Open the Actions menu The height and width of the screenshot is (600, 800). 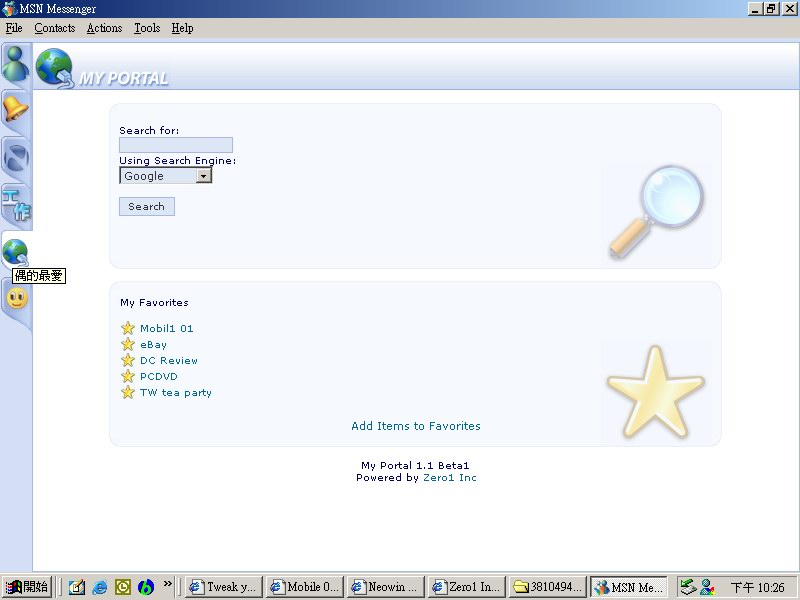[x=104, y=28]
